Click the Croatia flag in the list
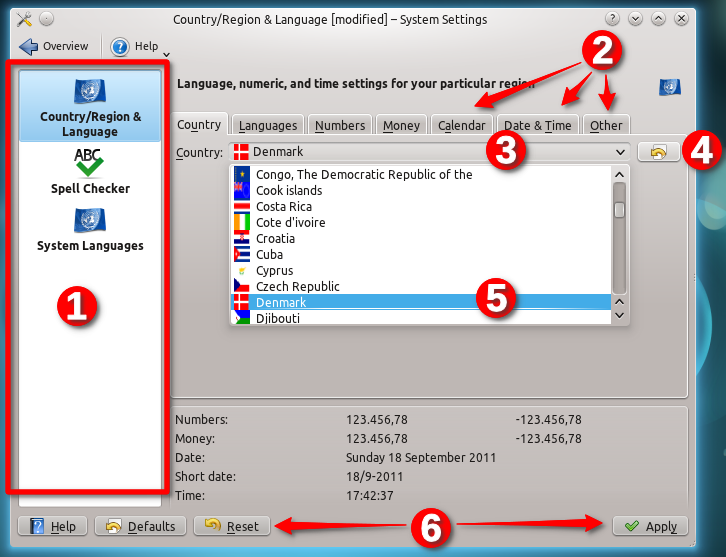 pos(241,238)
